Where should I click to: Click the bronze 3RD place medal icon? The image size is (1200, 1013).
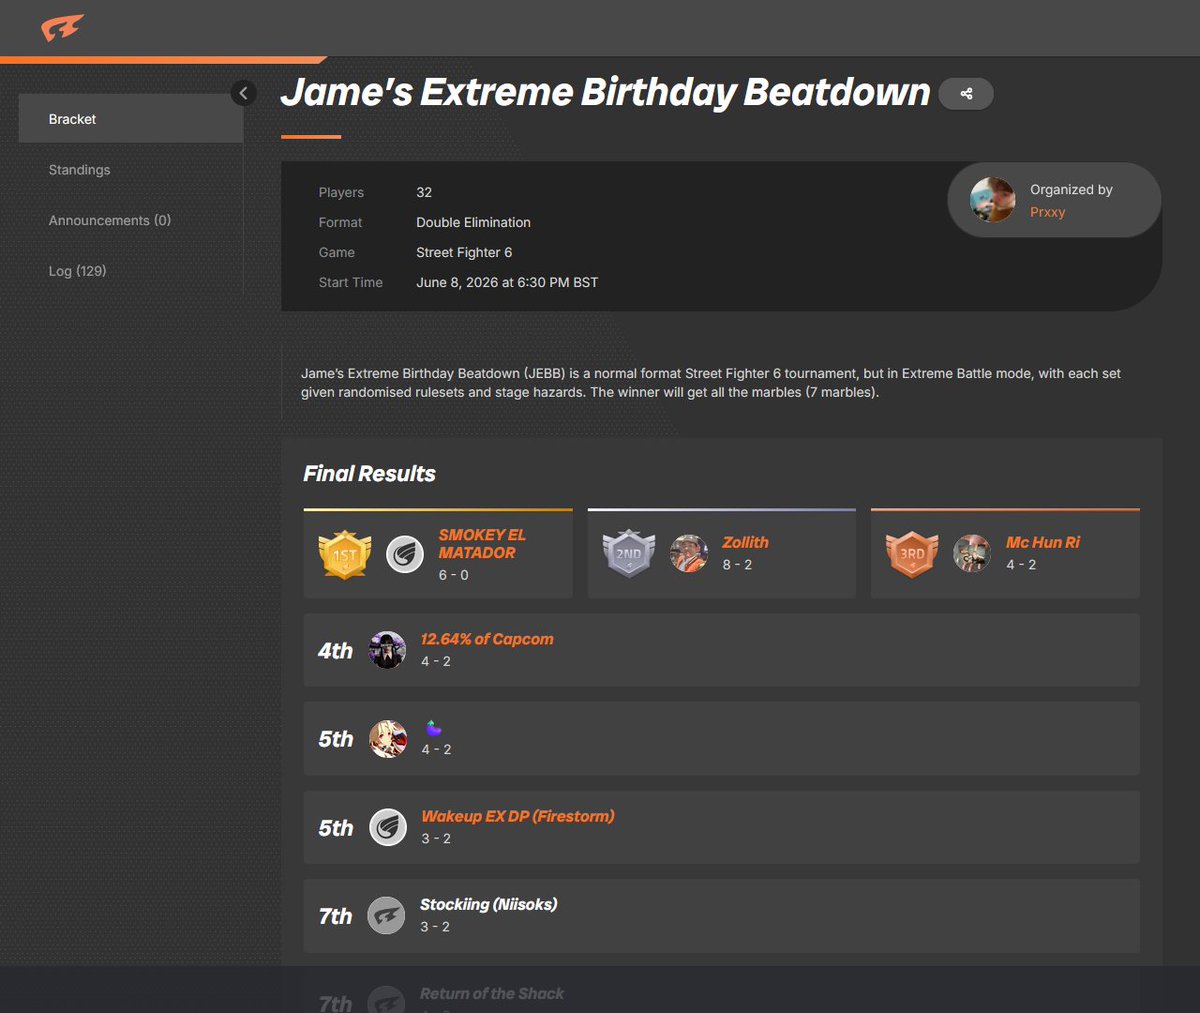pos(912,553)
